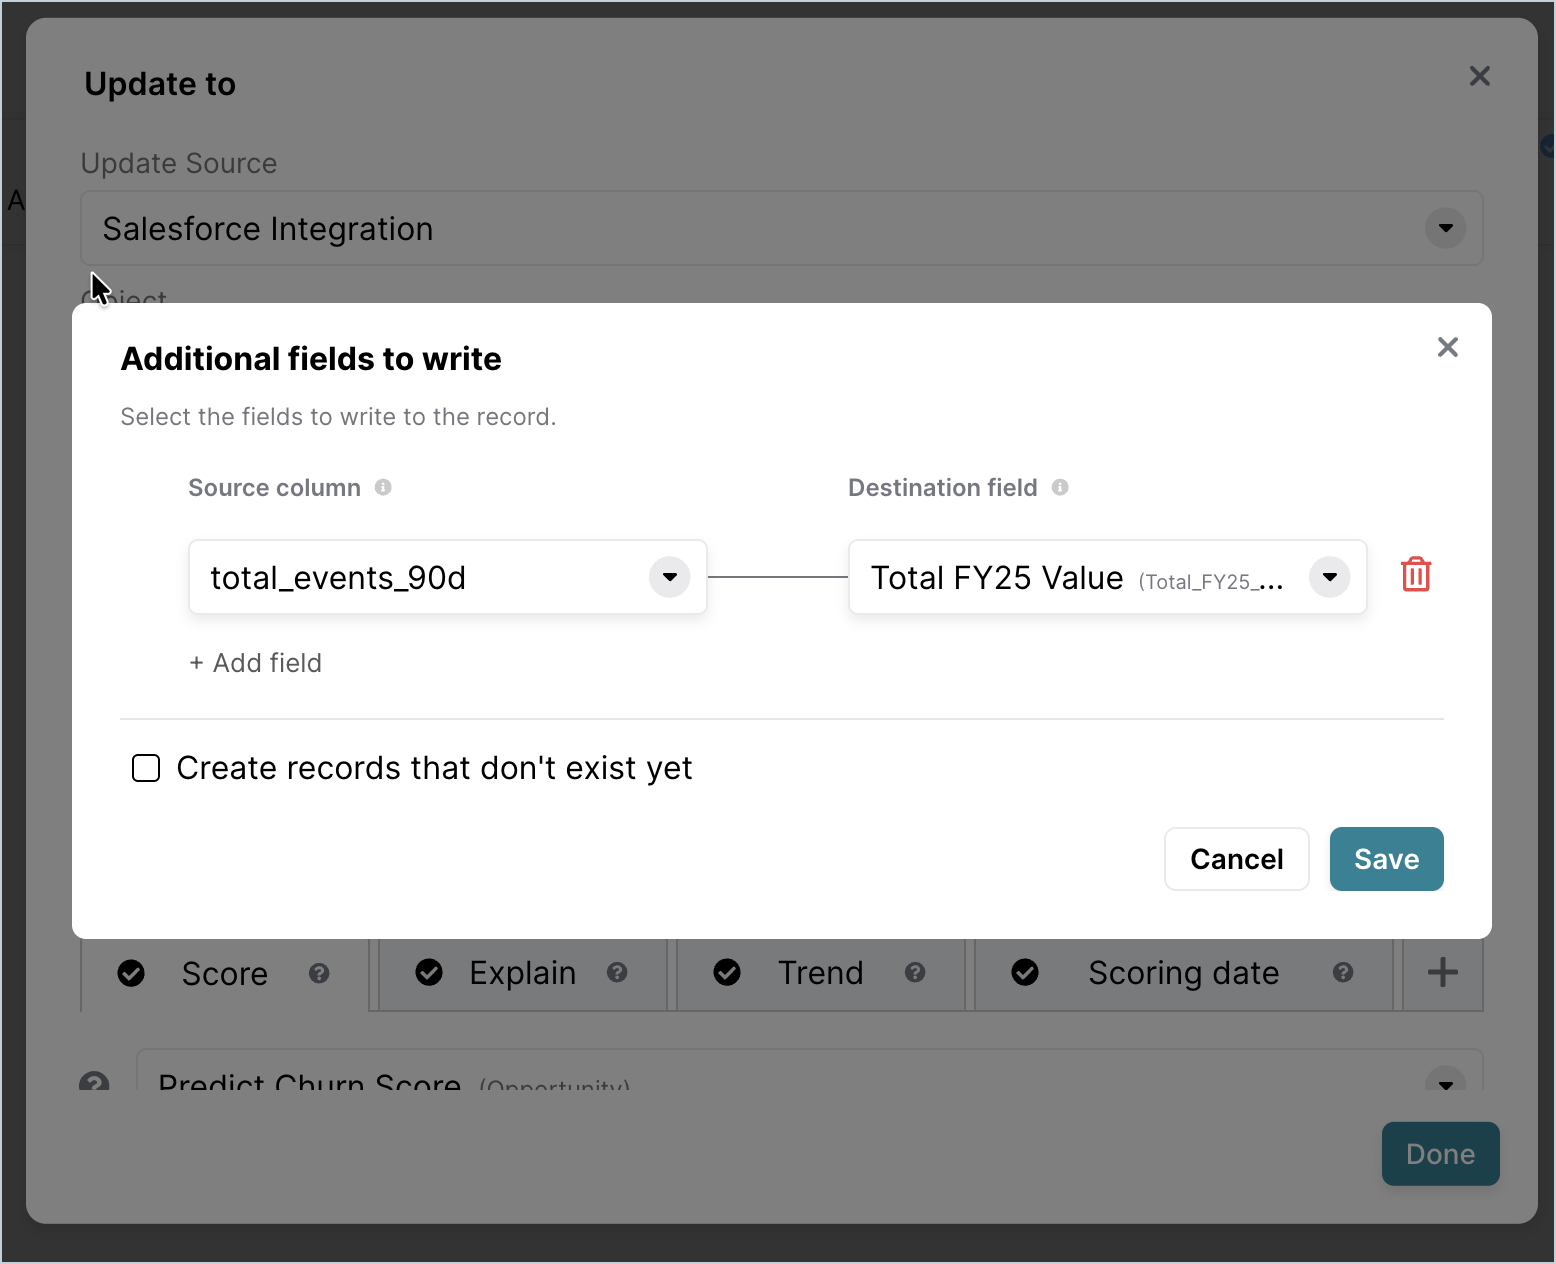Click help icon beside Explain tab
This screenshot has width=1556, height=1264.
617,972
